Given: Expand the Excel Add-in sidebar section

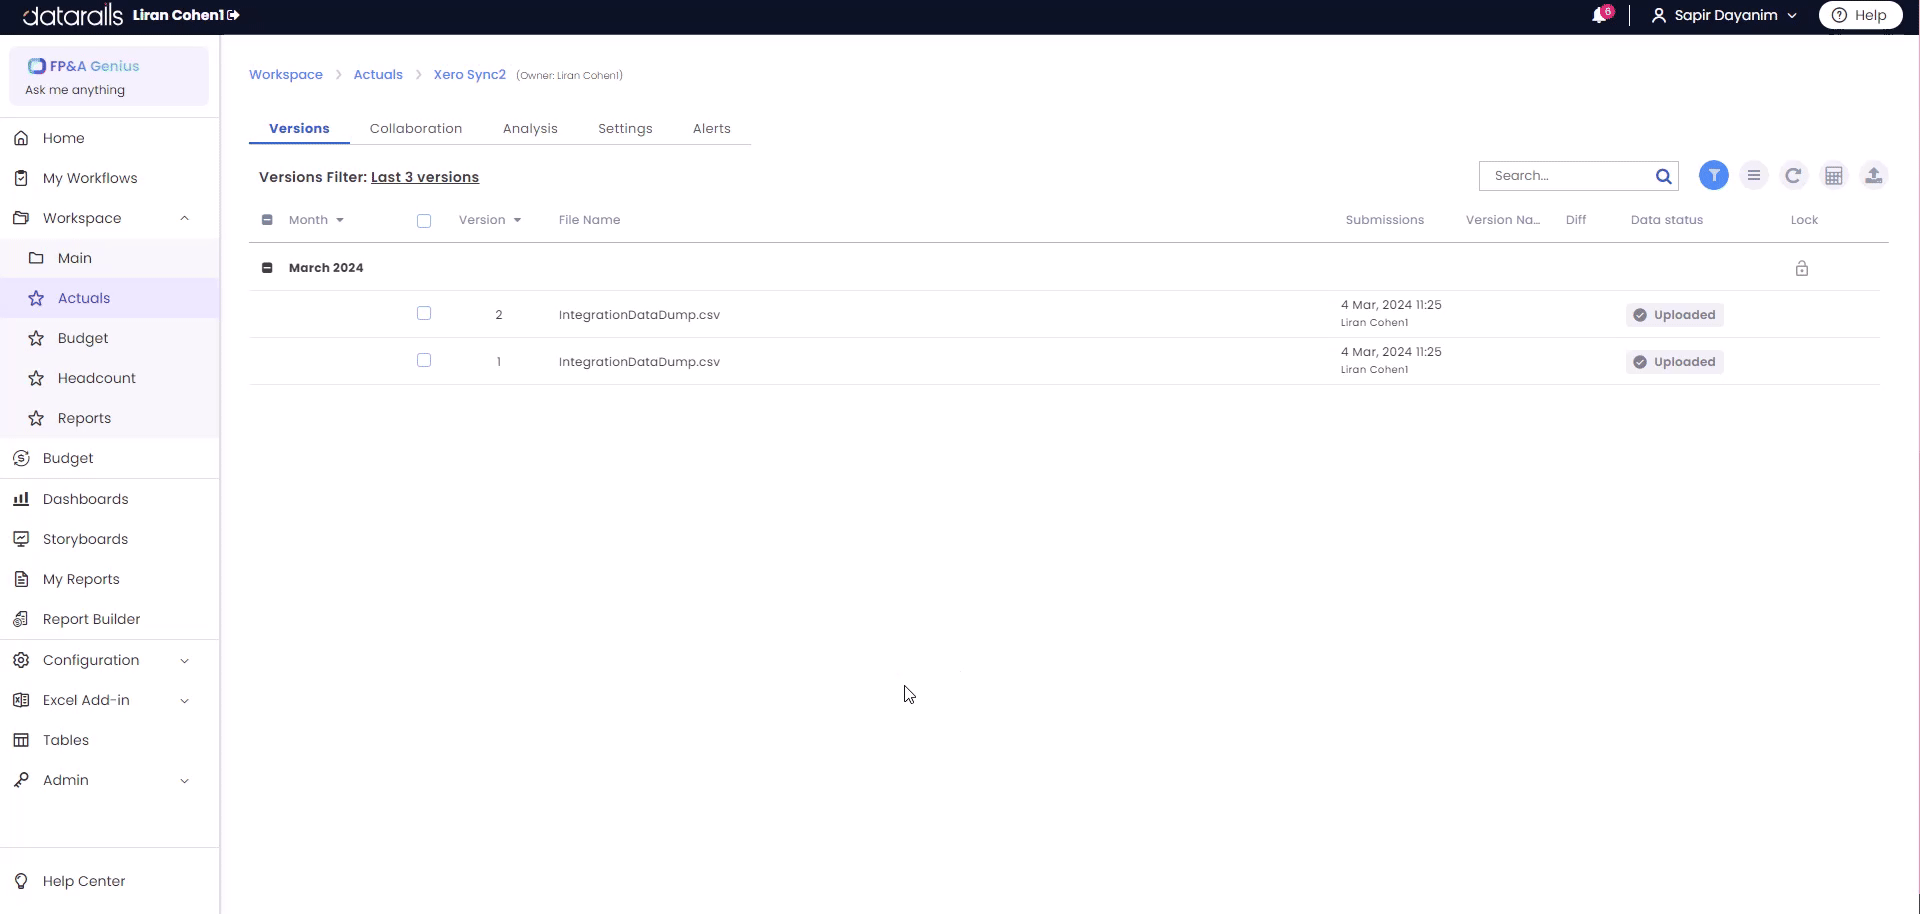Looking at the screenshot, I should 184,700.
